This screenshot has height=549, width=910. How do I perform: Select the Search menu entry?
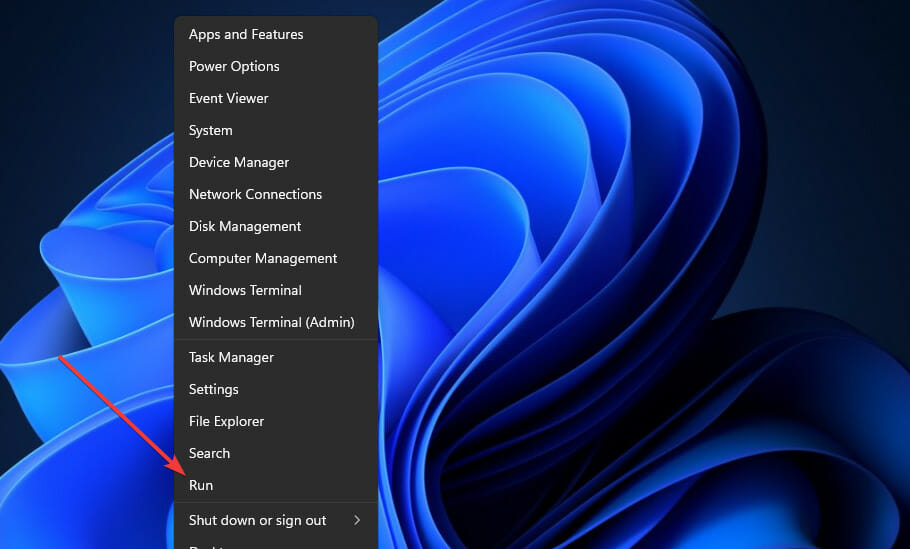point(209,453)
